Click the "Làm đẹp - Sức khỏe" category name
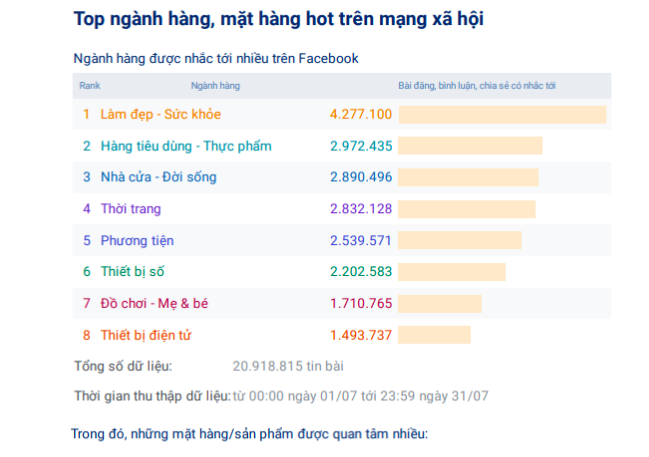 pyautogui.click(x=160, y=114)
